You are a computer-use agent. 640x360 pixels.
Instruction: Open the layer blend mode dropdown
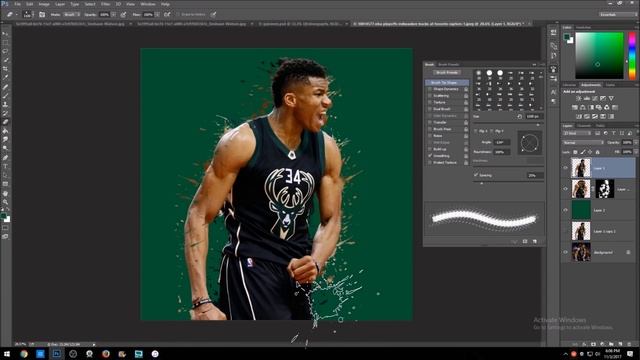click(583, 142)
